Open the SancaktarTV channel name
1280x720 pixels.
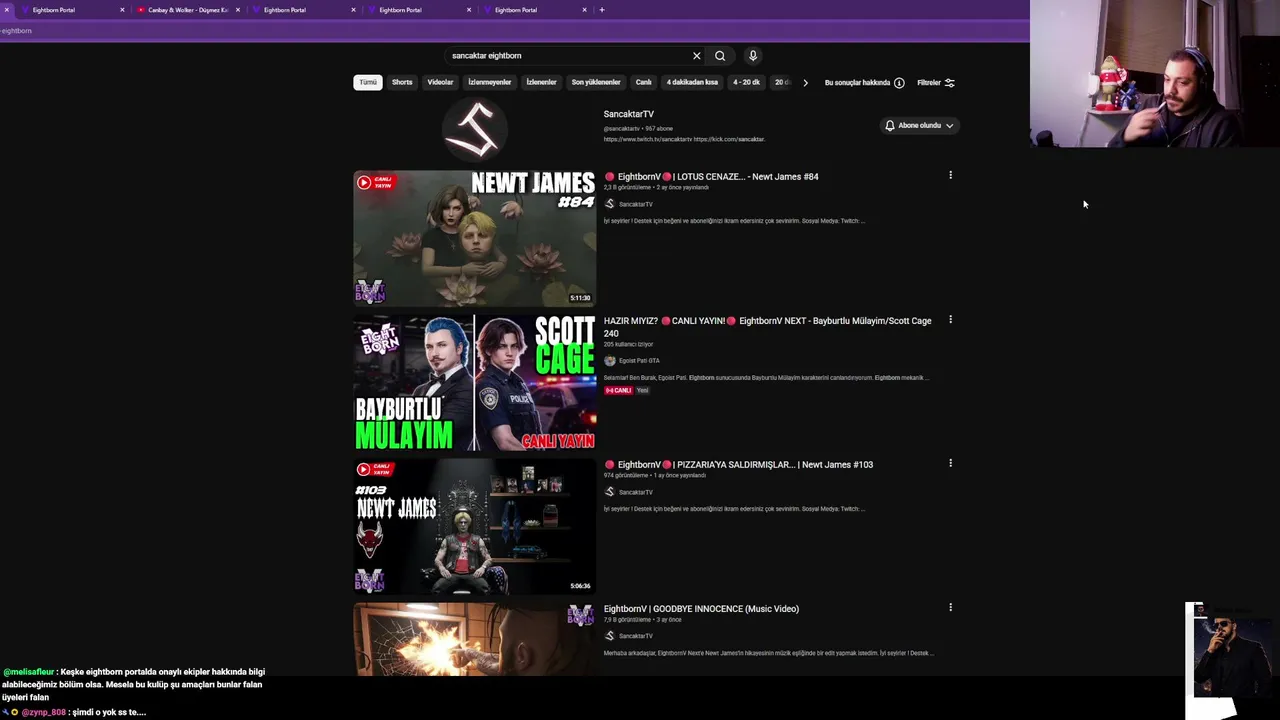click(629, 114)
